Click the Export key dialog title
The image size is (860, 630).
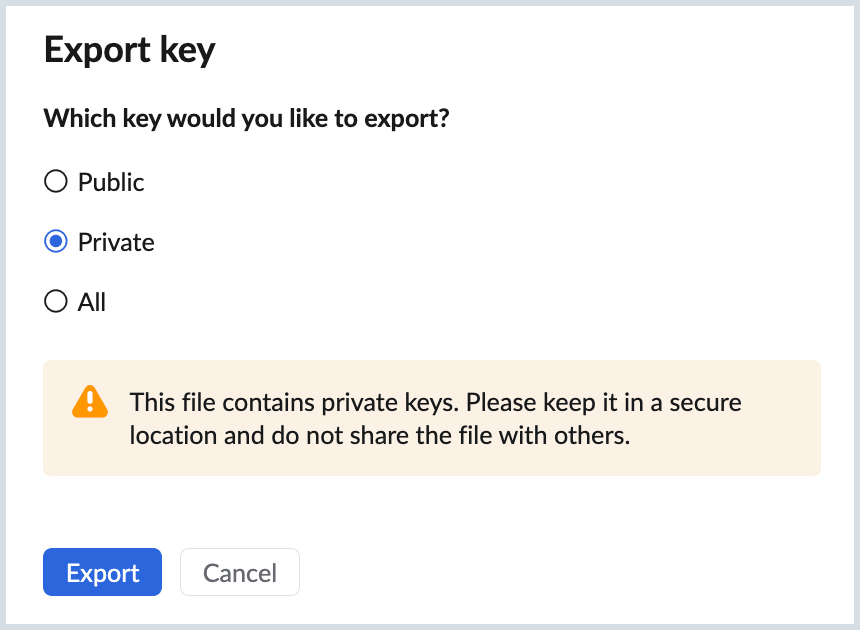[129, 49]
